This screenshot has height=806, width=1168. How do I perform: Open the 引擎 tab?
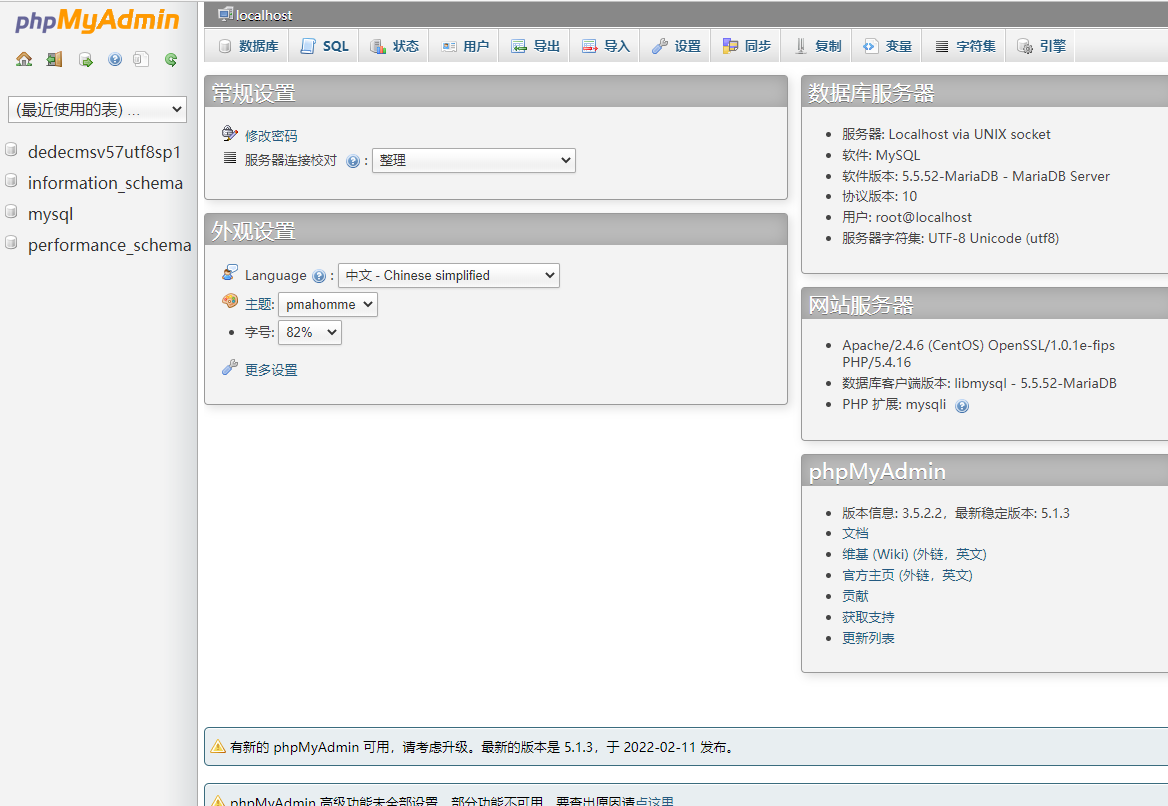[1041, 46]
